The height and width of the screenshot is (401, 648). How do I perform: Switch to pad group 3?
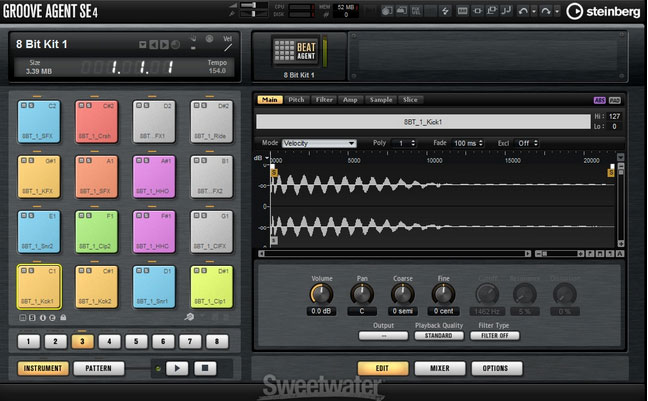(x=82, y=341)
